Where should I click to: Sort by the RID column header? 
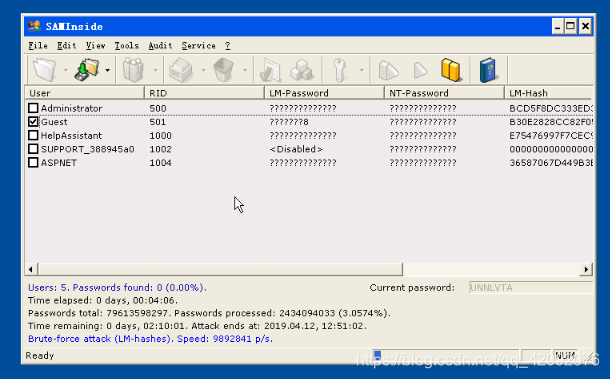204,93
